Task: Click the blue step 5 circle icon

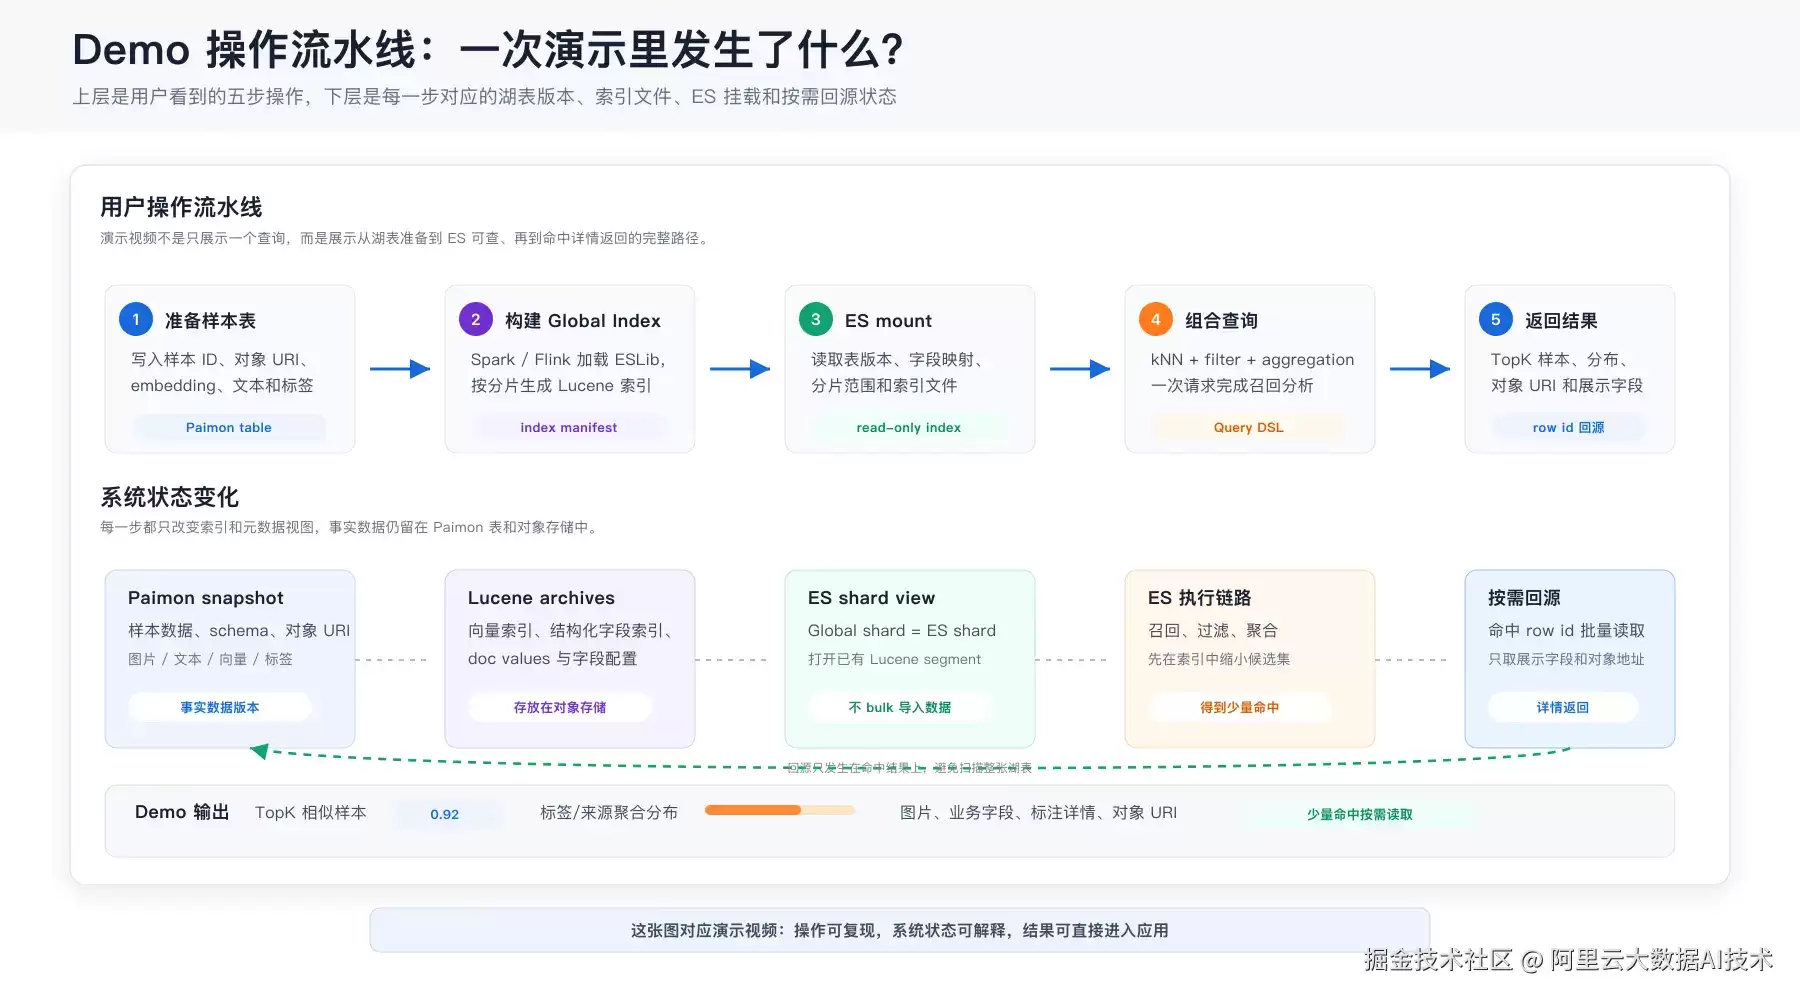Action: [1496, 320]
